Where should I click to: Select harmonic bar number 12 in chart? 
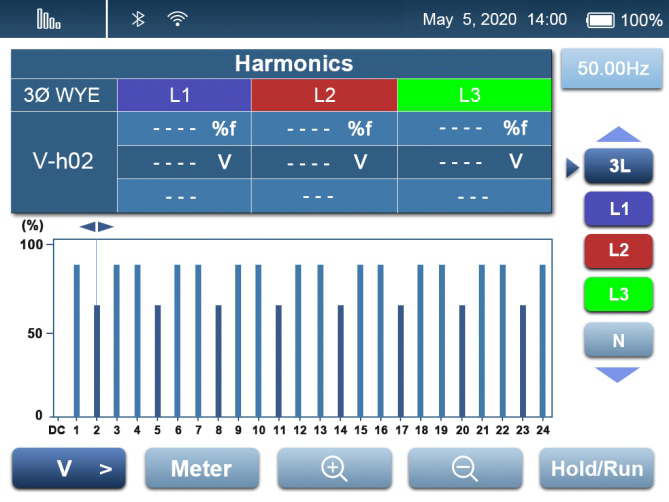tap(298, 340)
